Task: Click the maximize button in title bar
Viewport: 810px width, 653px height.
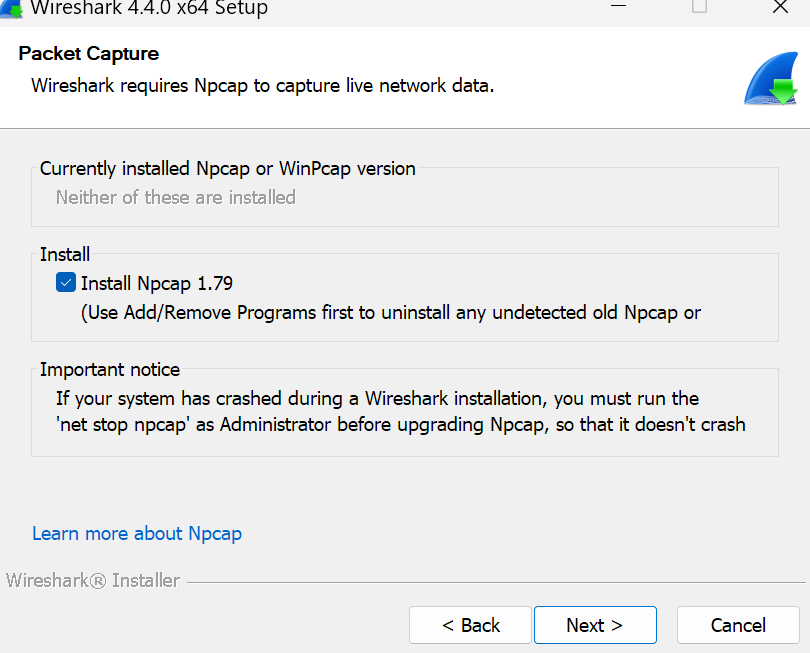Action: (x=700, y=8)
